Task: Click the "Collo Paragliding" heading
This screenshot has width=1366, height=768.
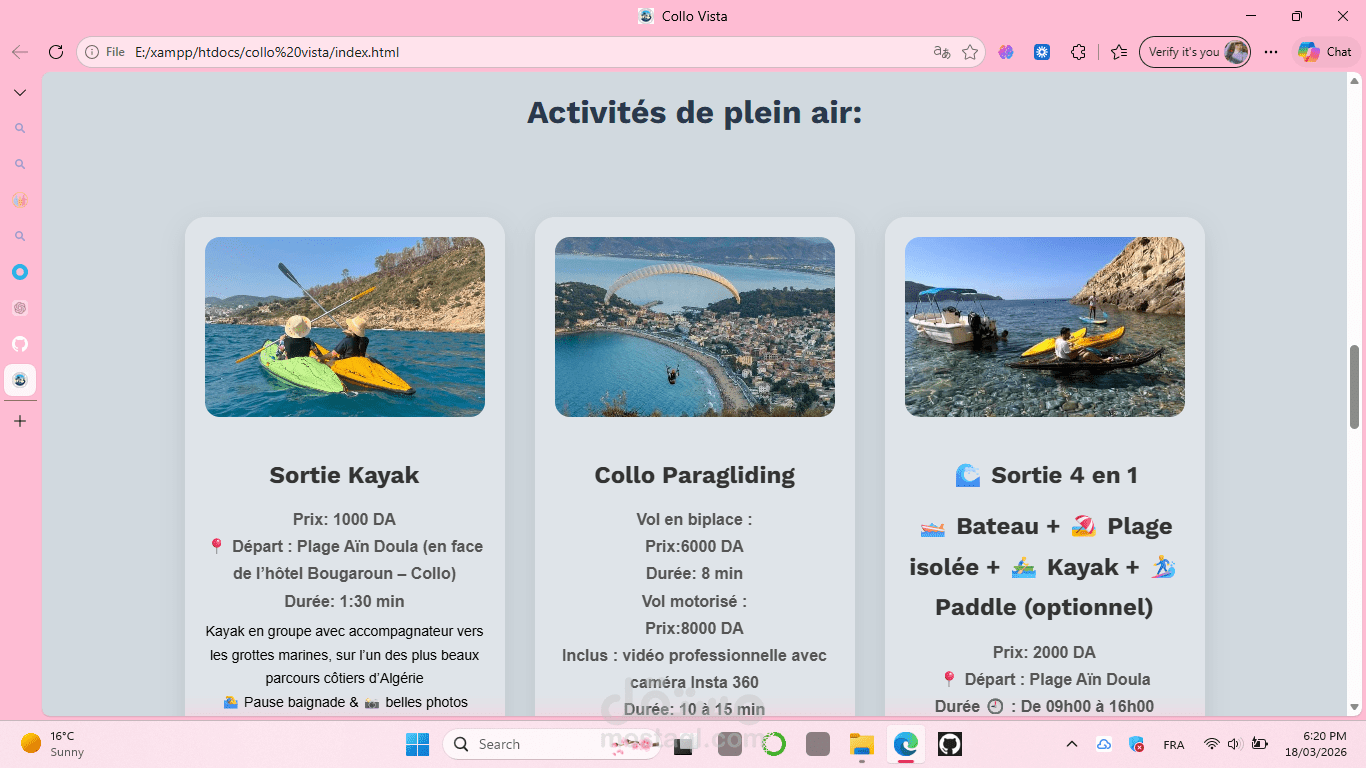Action: click(x=695, y=475)
